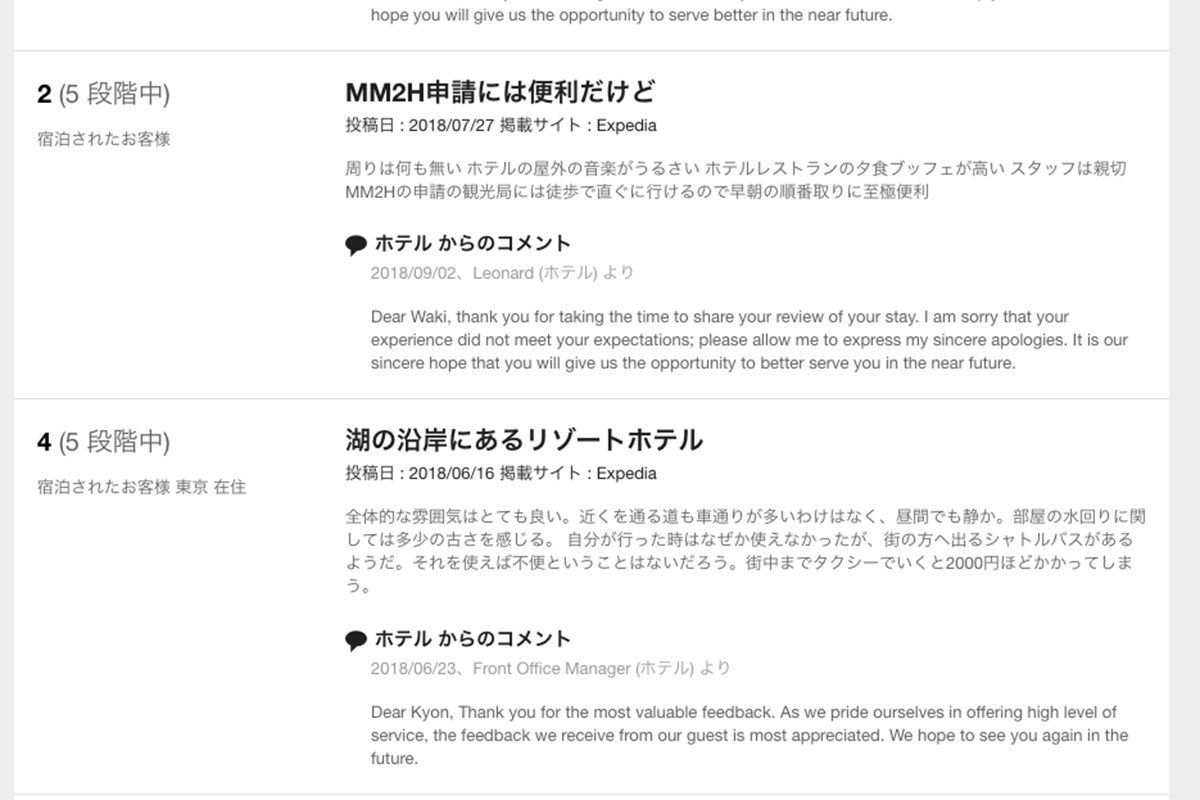Click the 2018/09/02 Leonard (ホテル) より byline

(502, 273)
